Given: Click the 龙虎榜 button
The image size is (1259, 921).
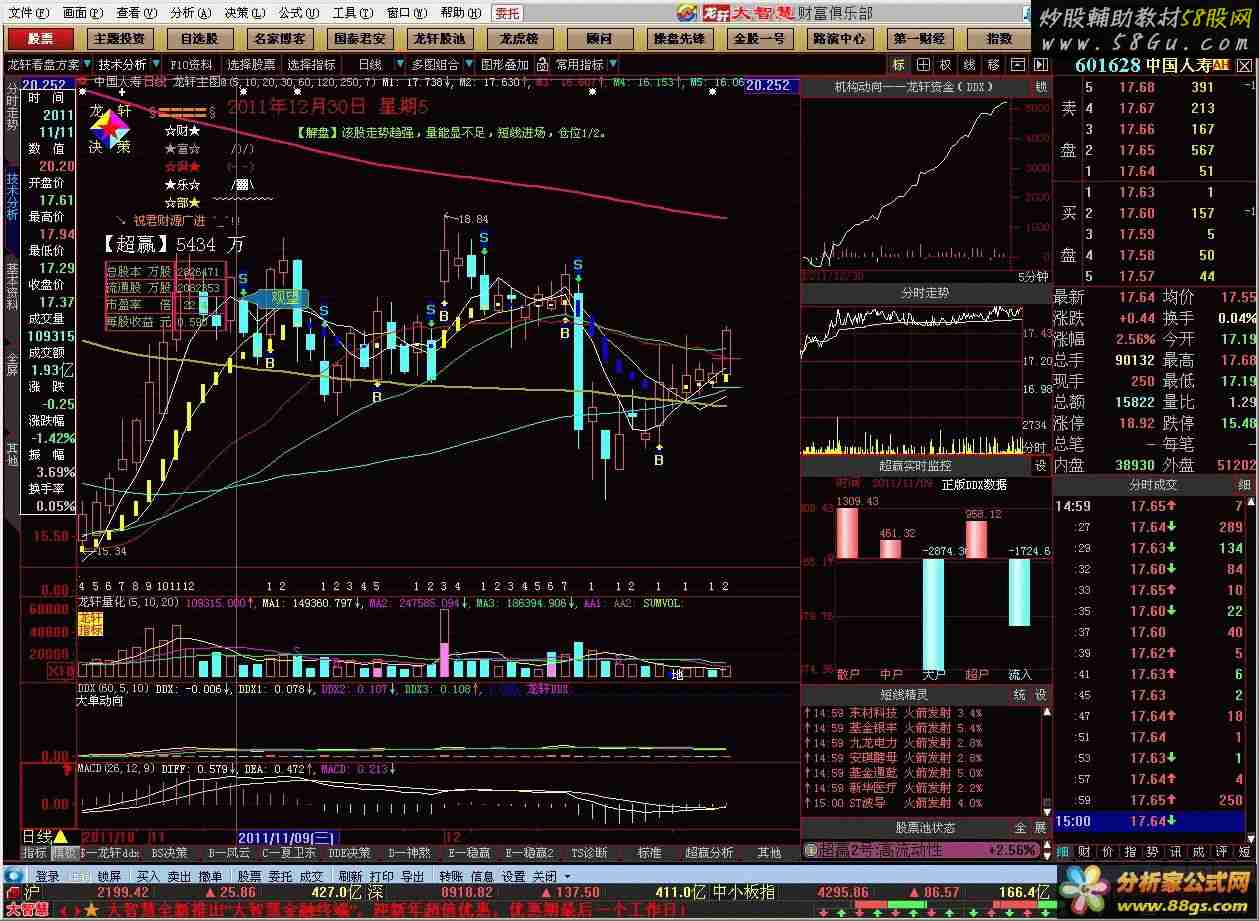Looking at the screenshot, I should tap(520, 39).
